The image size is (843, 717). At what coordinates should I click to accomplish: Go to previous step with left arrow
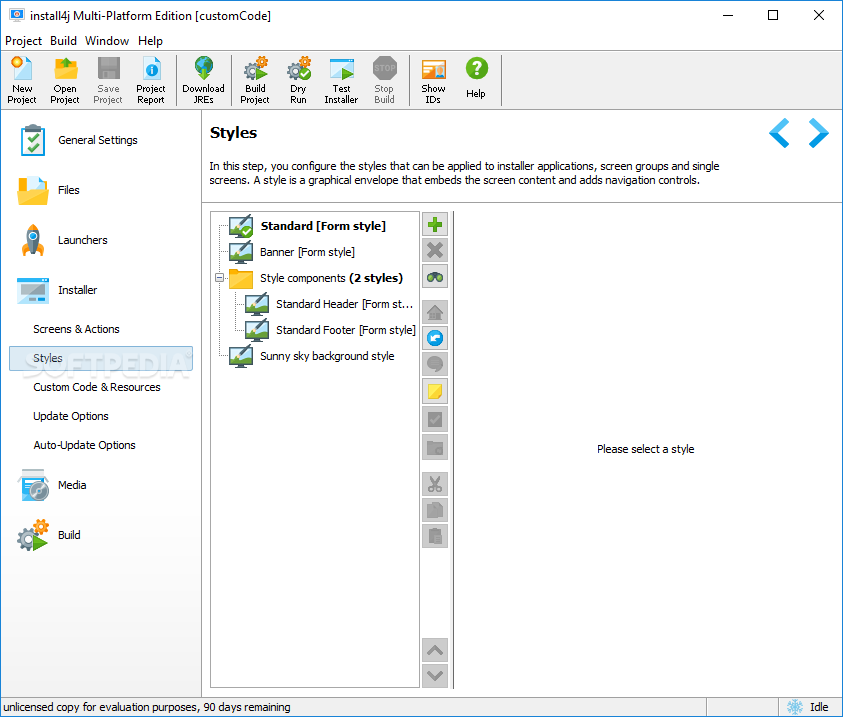[x=779, y=133]
